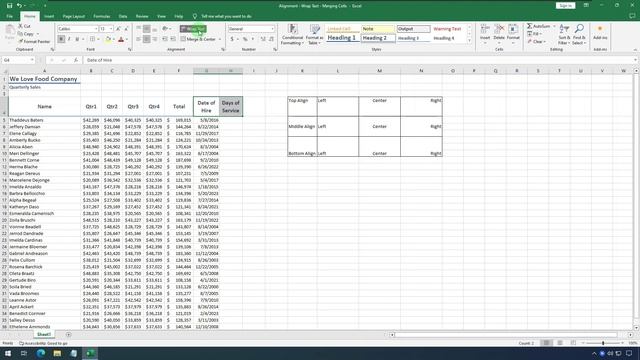Click the Increase Decimal icon
The width and height of the screenshot is (640, 360).
pos(263,39)
